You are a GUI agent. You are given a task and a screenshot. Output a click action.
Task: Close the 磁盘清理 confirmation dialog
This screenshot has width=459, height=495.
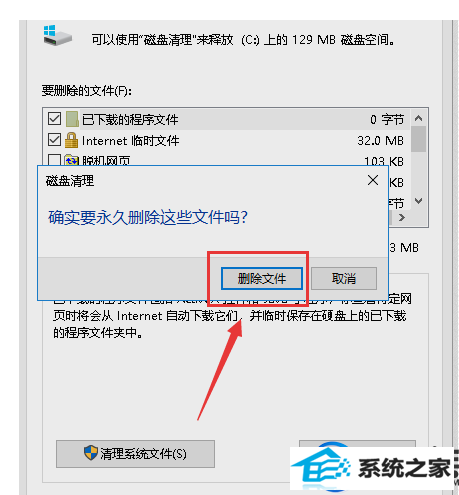pos(373,180)
